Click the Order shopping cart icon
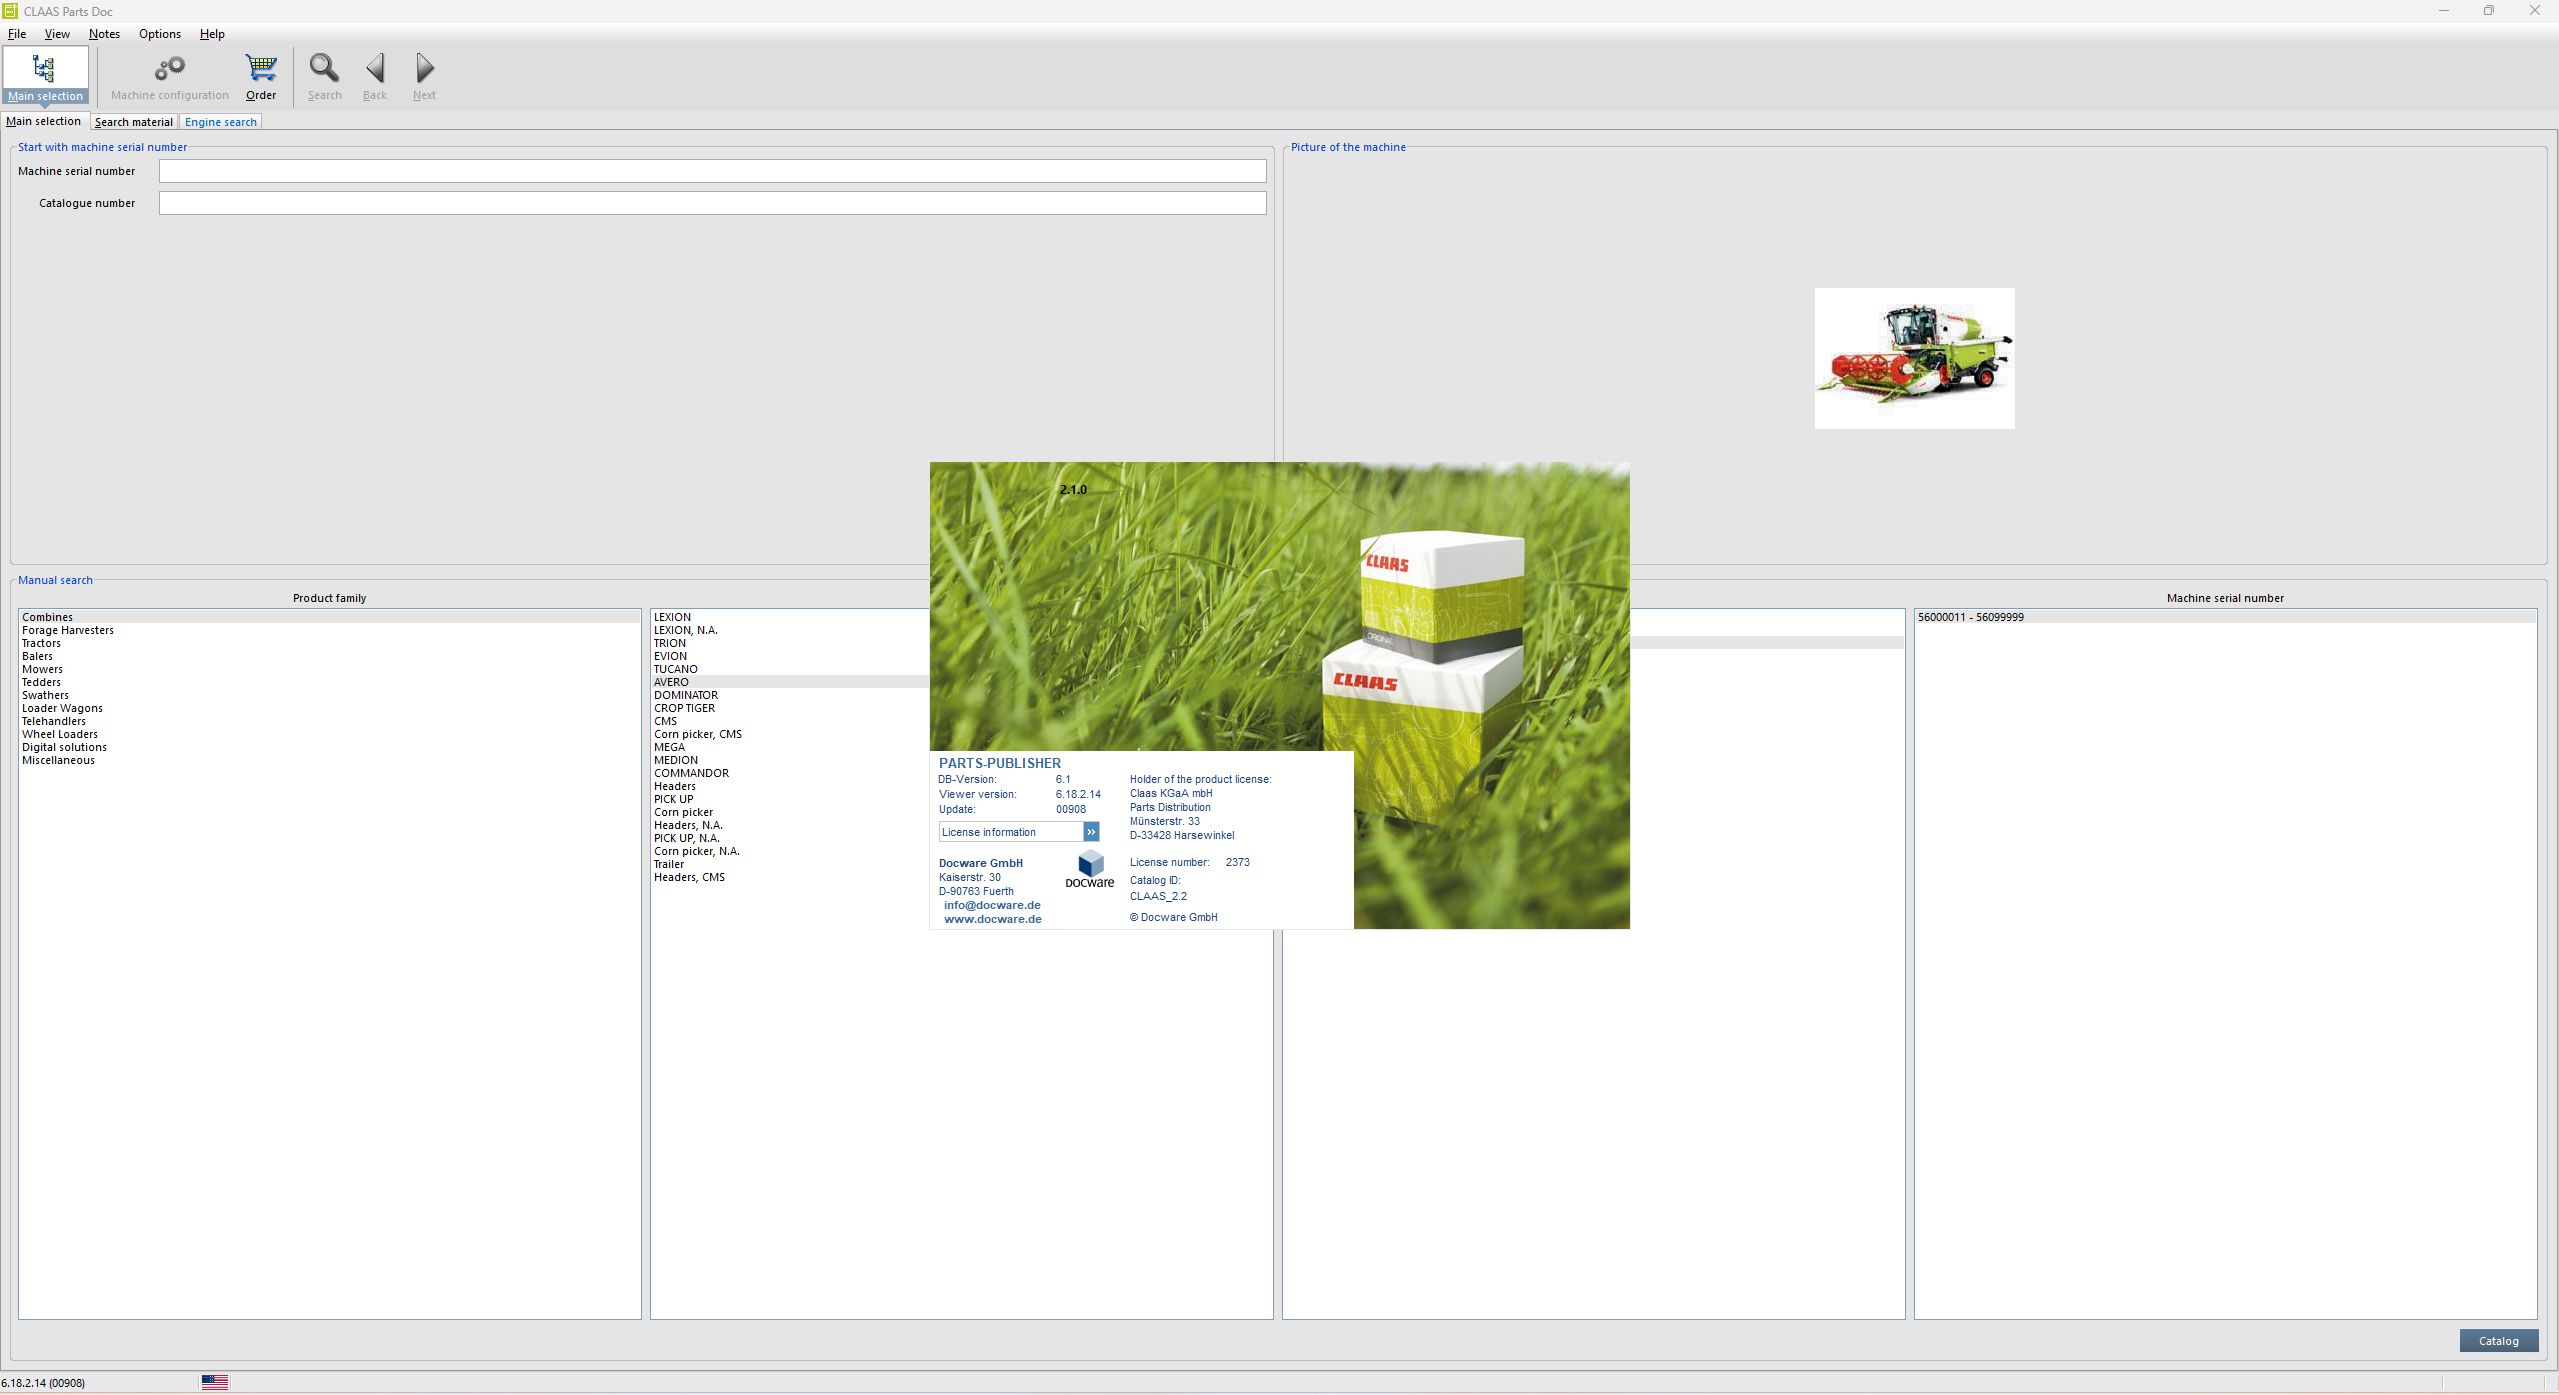2559x1395 pixels. [259, 68]
